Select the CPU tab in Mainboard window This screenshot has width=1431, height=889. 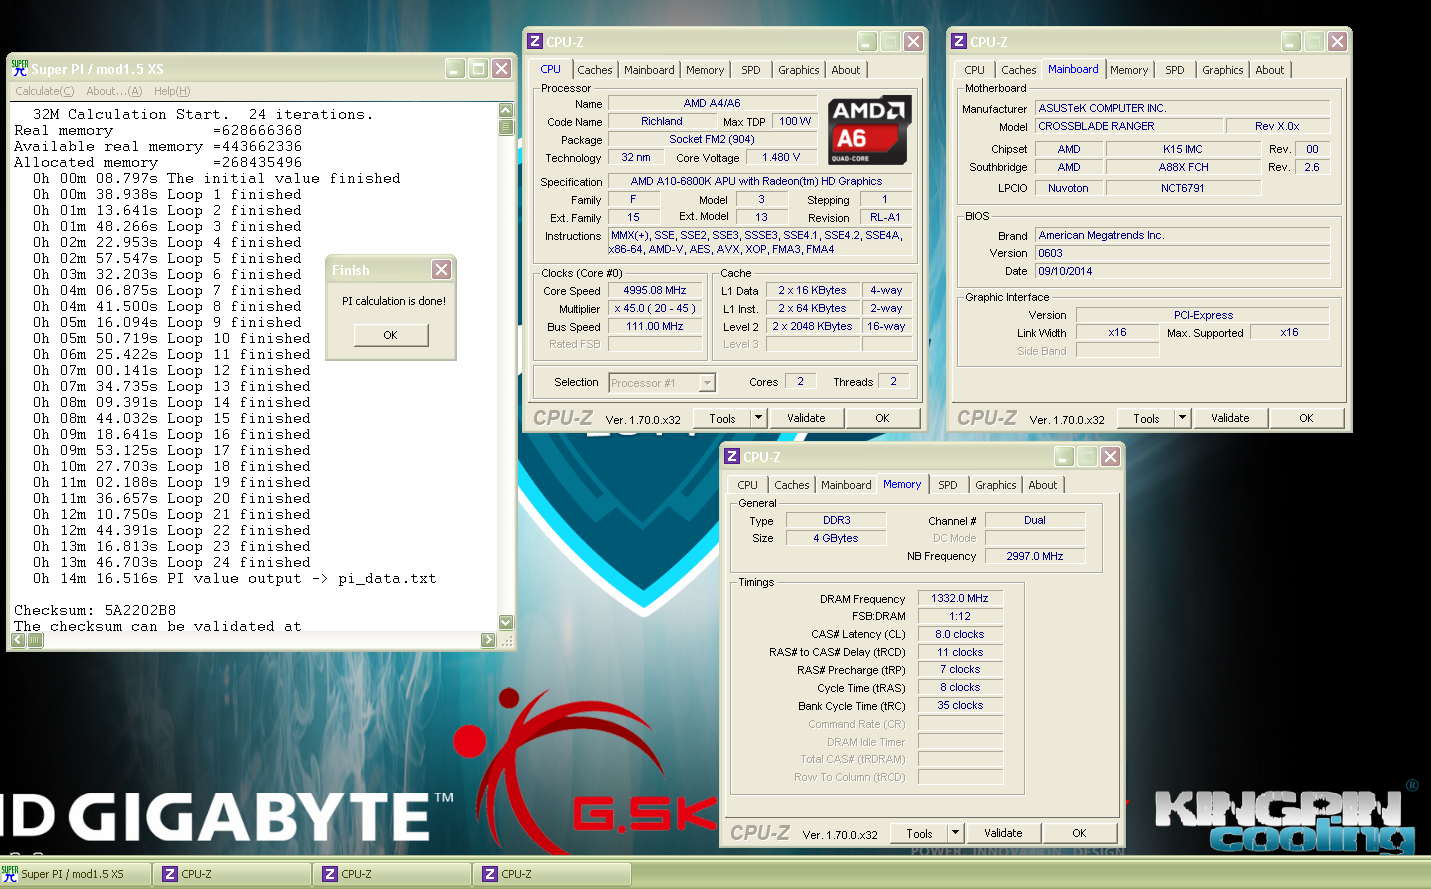[974, 70]
